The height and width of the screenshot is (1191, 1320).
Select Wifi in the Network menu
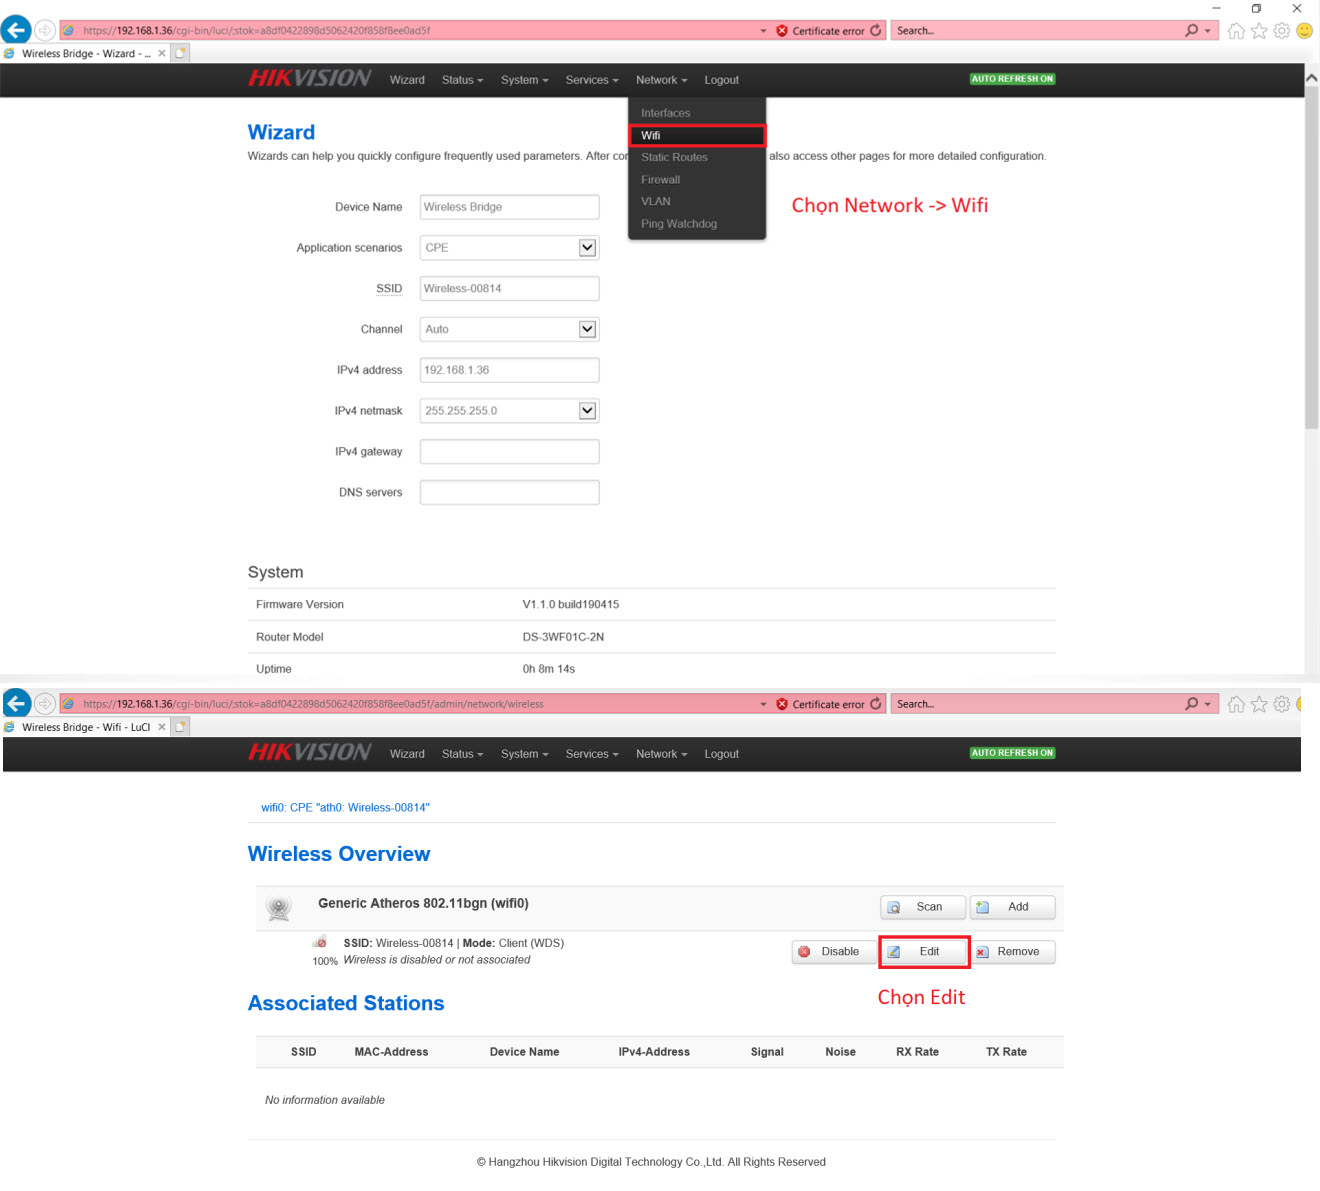[696, 135]
